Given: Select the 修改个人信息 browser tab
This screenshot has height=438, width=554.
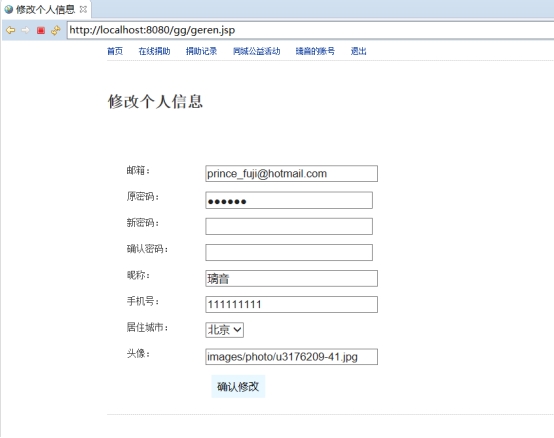Looking at the screenshot, I should coord(46,10).
